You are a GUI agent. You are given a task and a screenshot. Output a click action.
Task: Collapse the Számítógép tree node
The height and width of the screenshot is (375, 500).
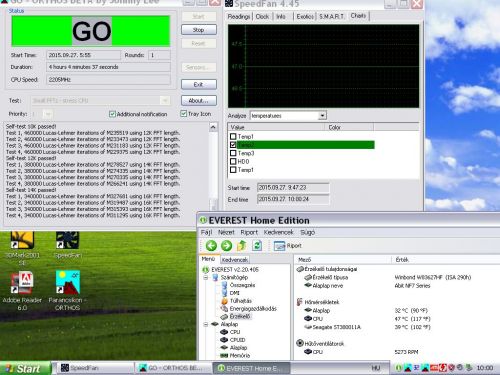pos(206,277)
